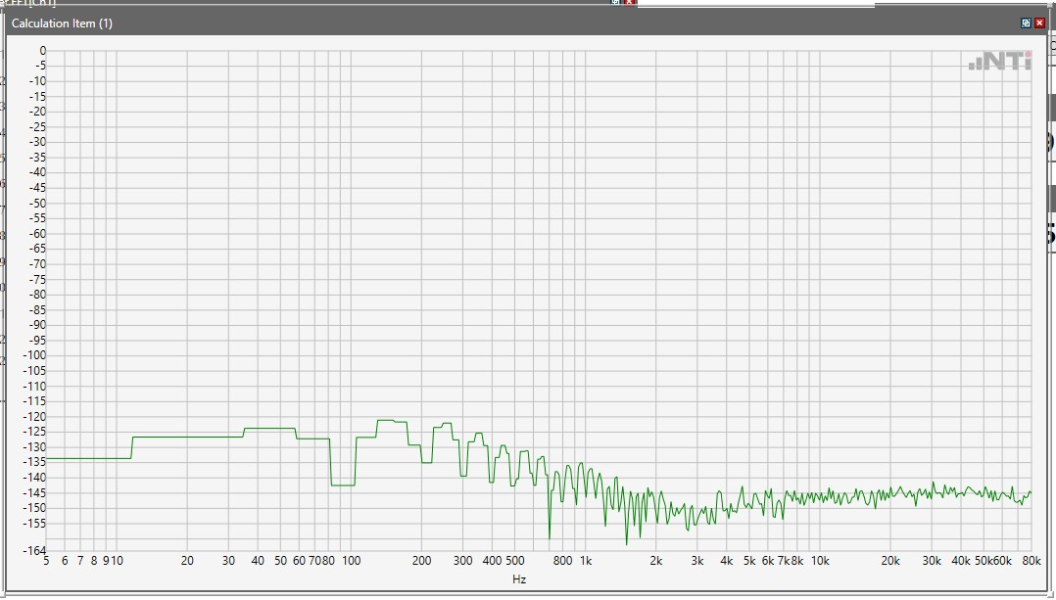
Task: Click the 20 Hz tick label on x-axis
Action: [187, 562]
